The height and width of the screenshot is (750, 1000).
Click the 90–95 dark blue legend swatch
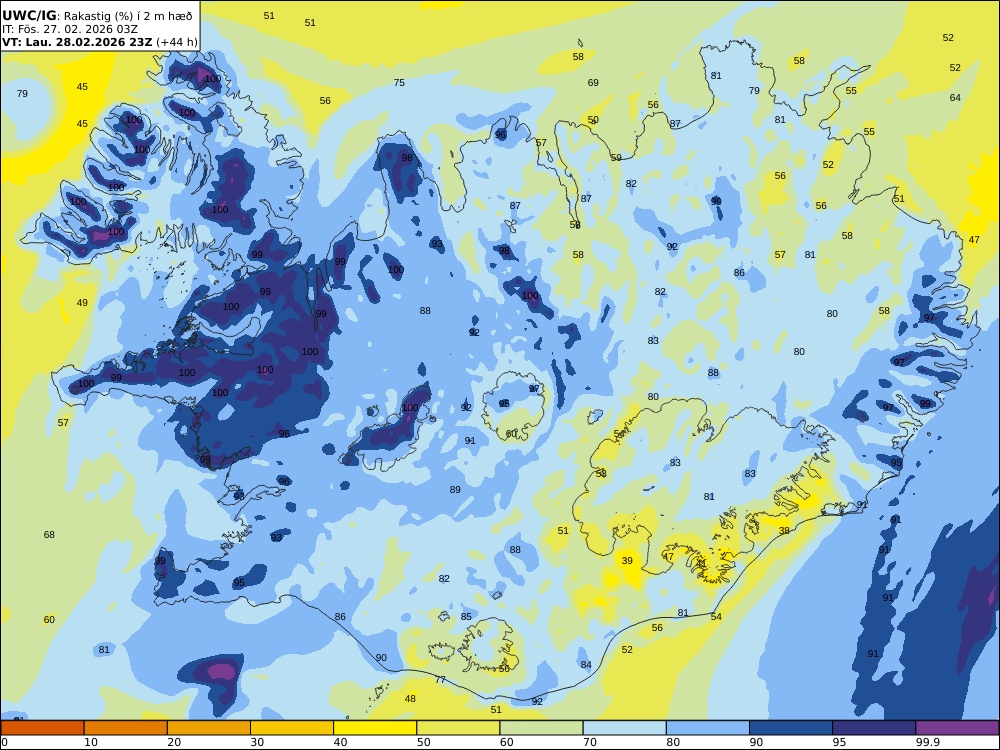(791, 728)
